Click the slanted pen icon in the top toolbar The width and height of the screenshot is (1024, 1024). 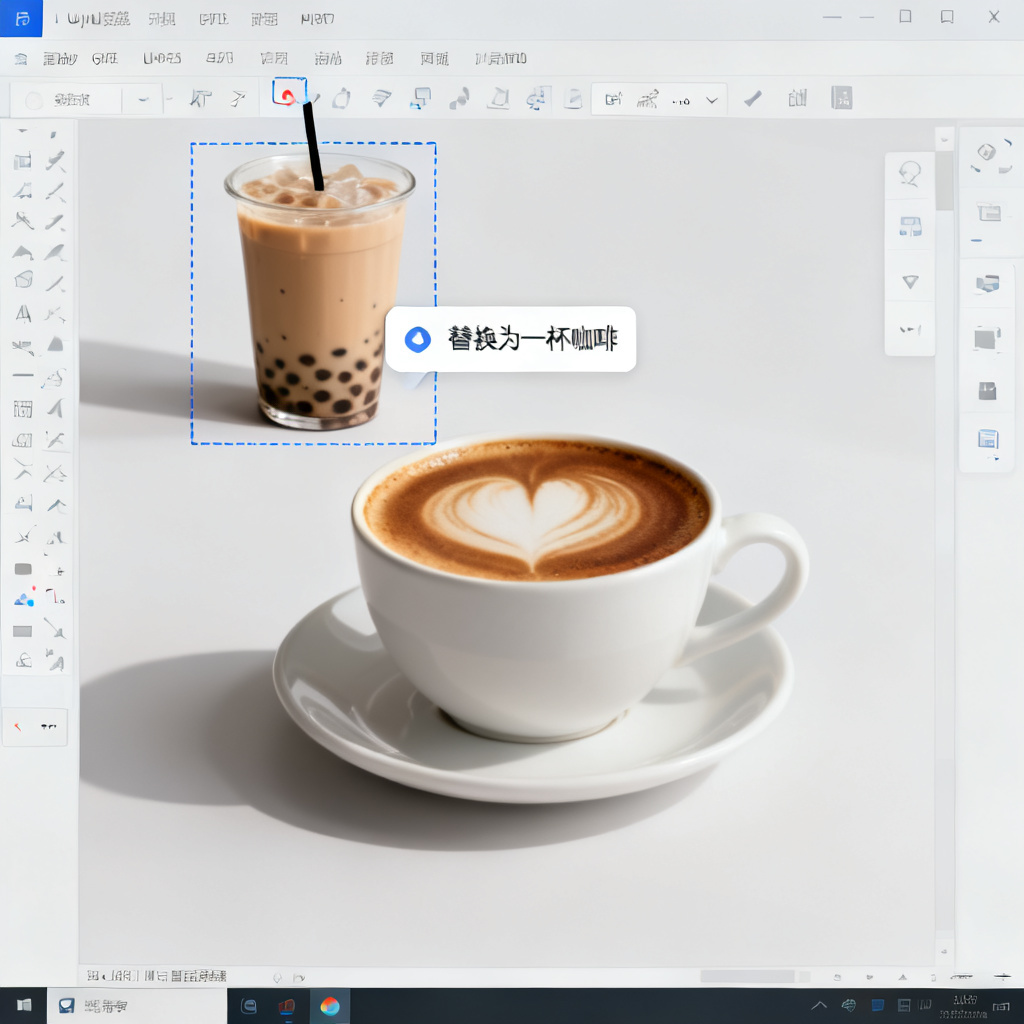pyautogui.click(x=752, y=99)
